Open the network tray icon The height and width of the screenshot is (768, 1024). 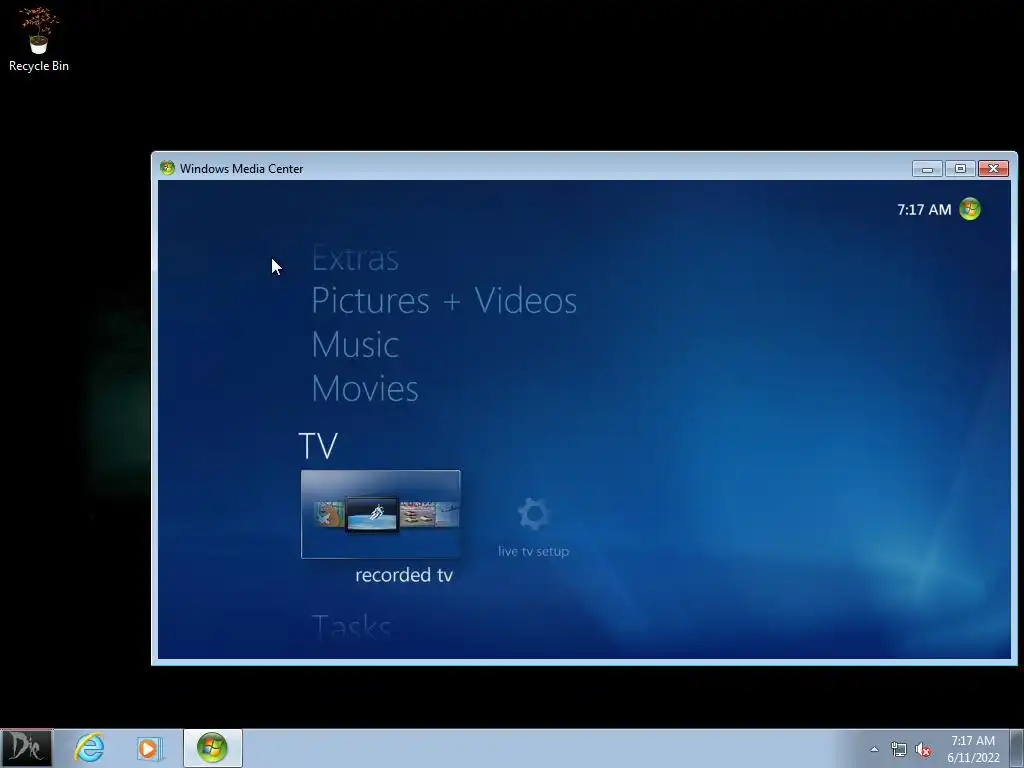(899, 750)
